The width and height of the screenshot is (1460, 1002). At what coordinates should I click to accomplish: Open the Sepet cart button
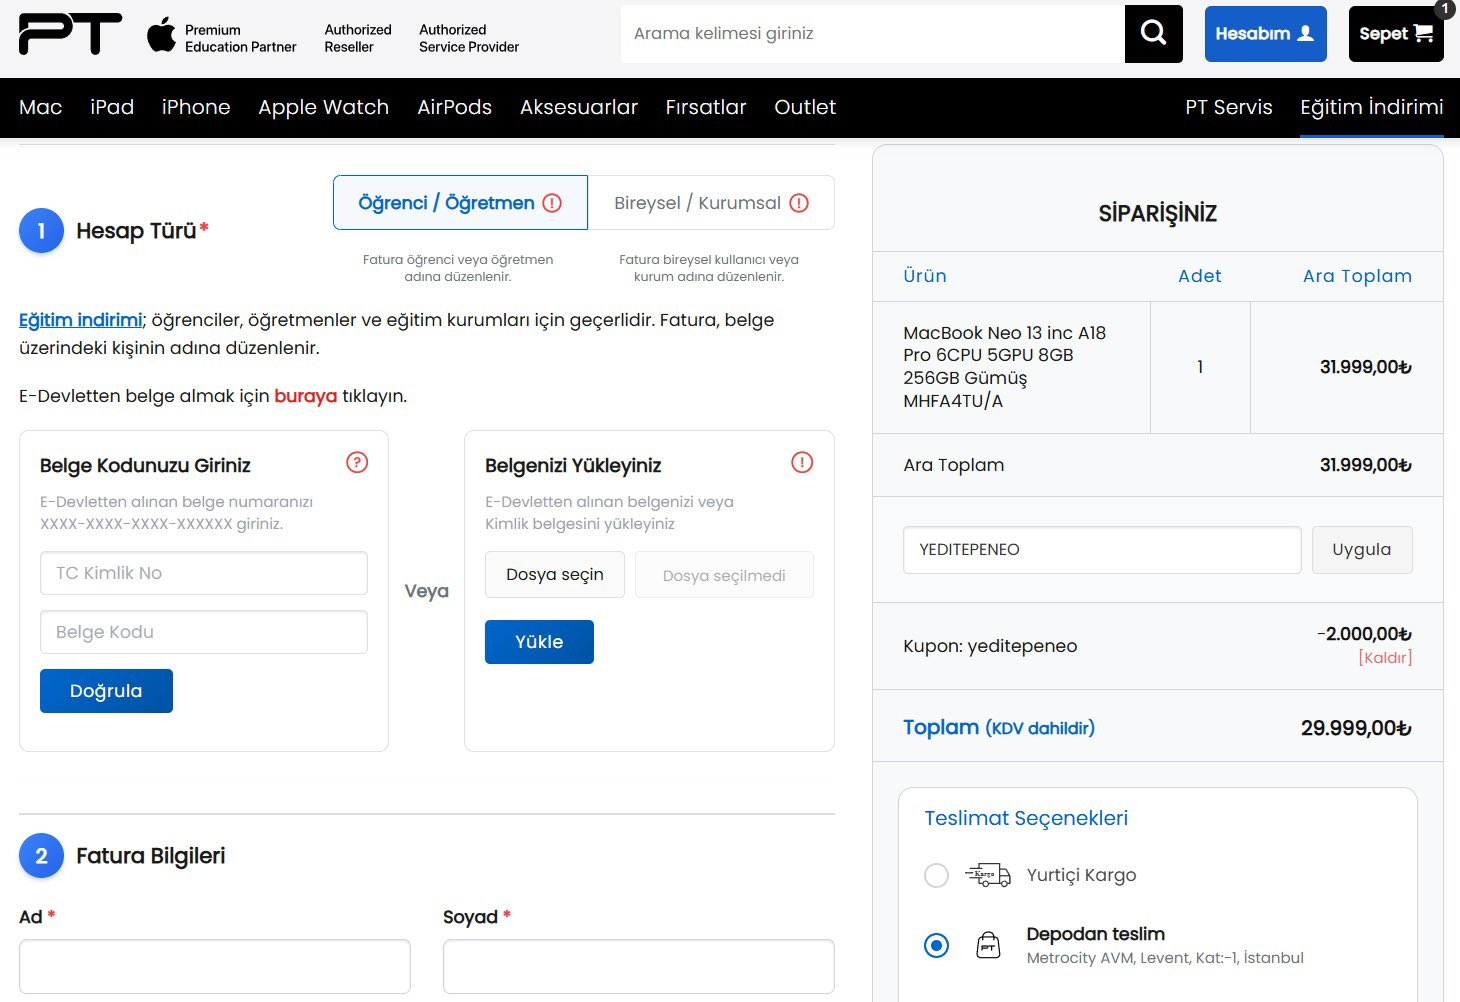1396,34
